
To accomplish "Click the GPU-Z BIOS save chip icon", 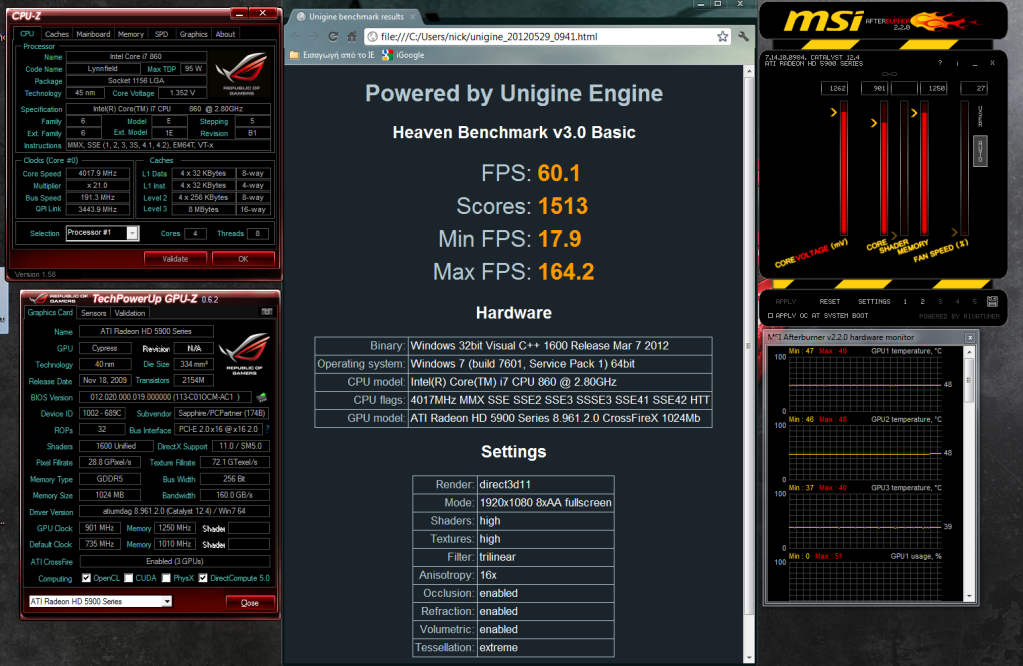I will 262,397.
